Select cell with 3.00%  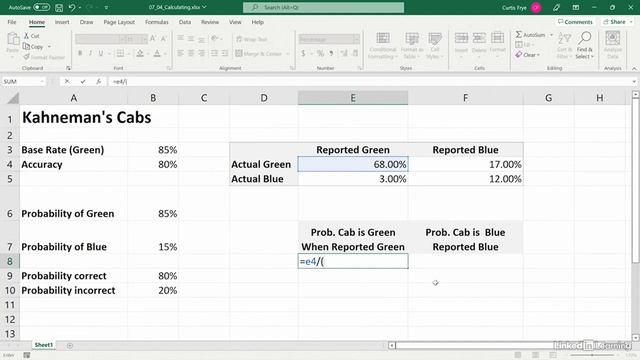(x=353, y=179)
